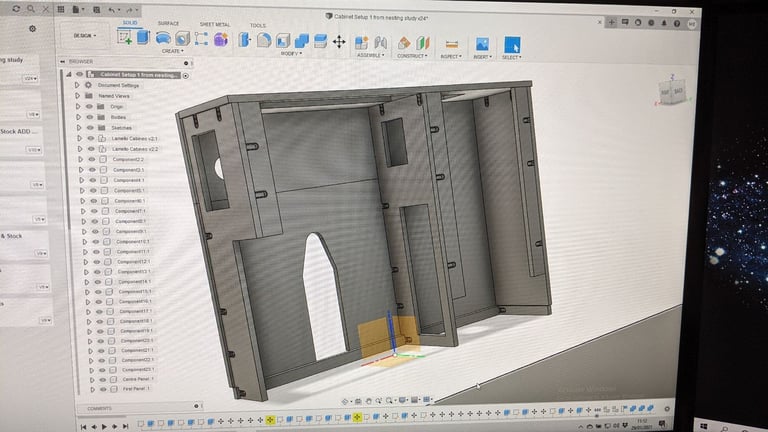Select the Offset Face tool

[x=320, y=41]
